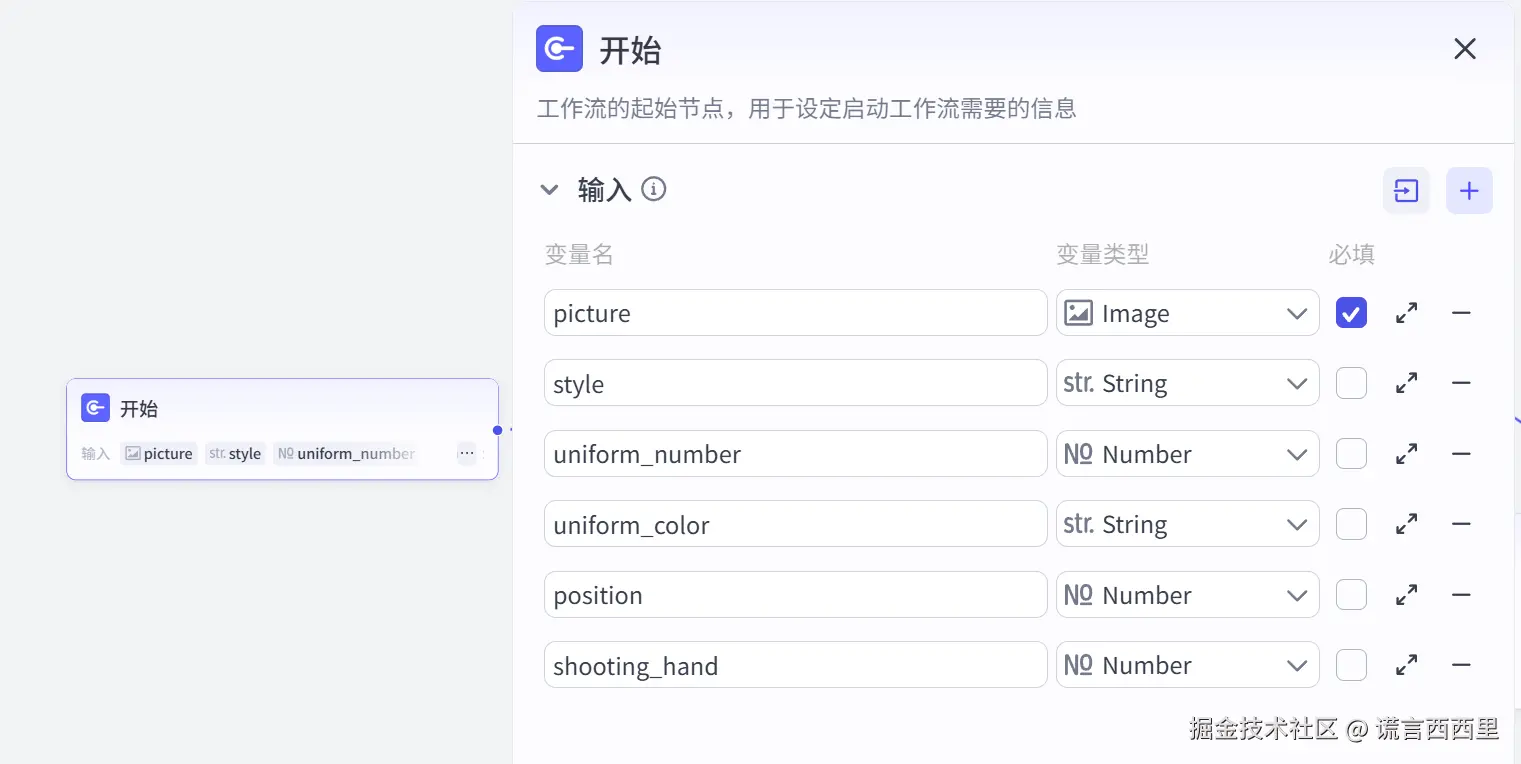Screen dimensions: 1521x764
Task: Remove the uniform_number variable row
Action: (1461, 454)
